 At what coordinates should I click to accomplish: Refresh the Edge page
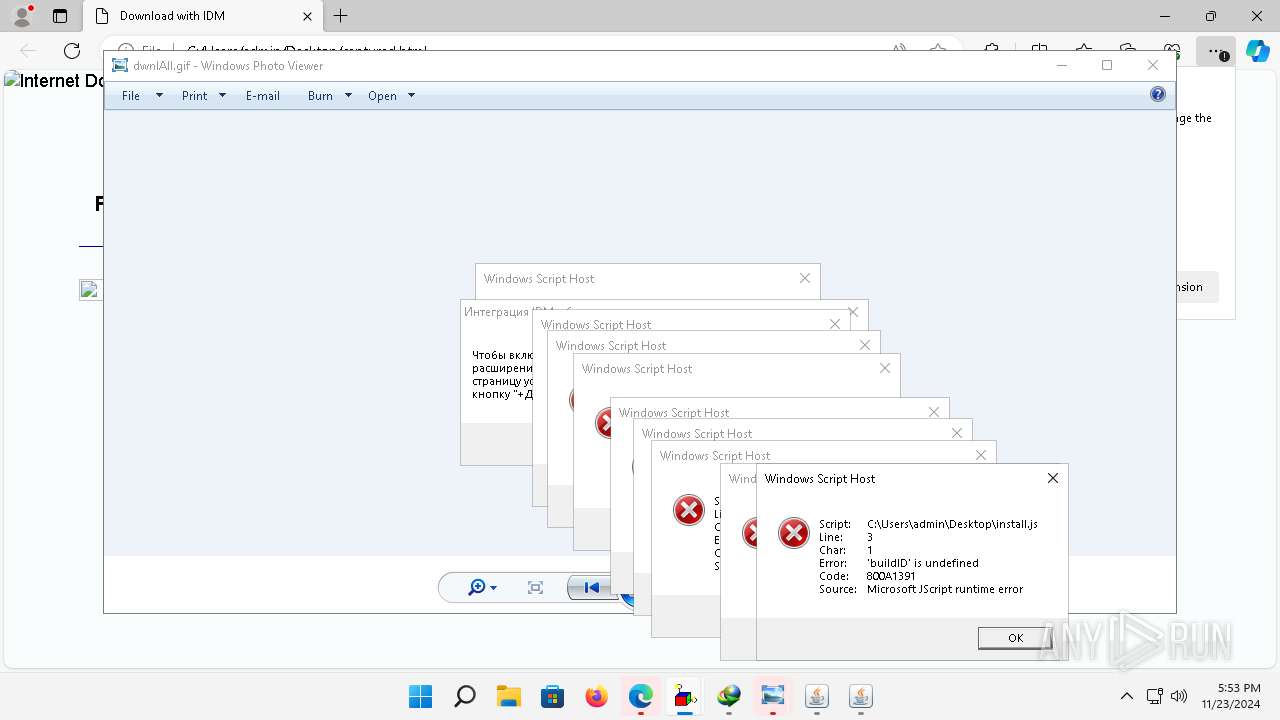pos(72,51)
